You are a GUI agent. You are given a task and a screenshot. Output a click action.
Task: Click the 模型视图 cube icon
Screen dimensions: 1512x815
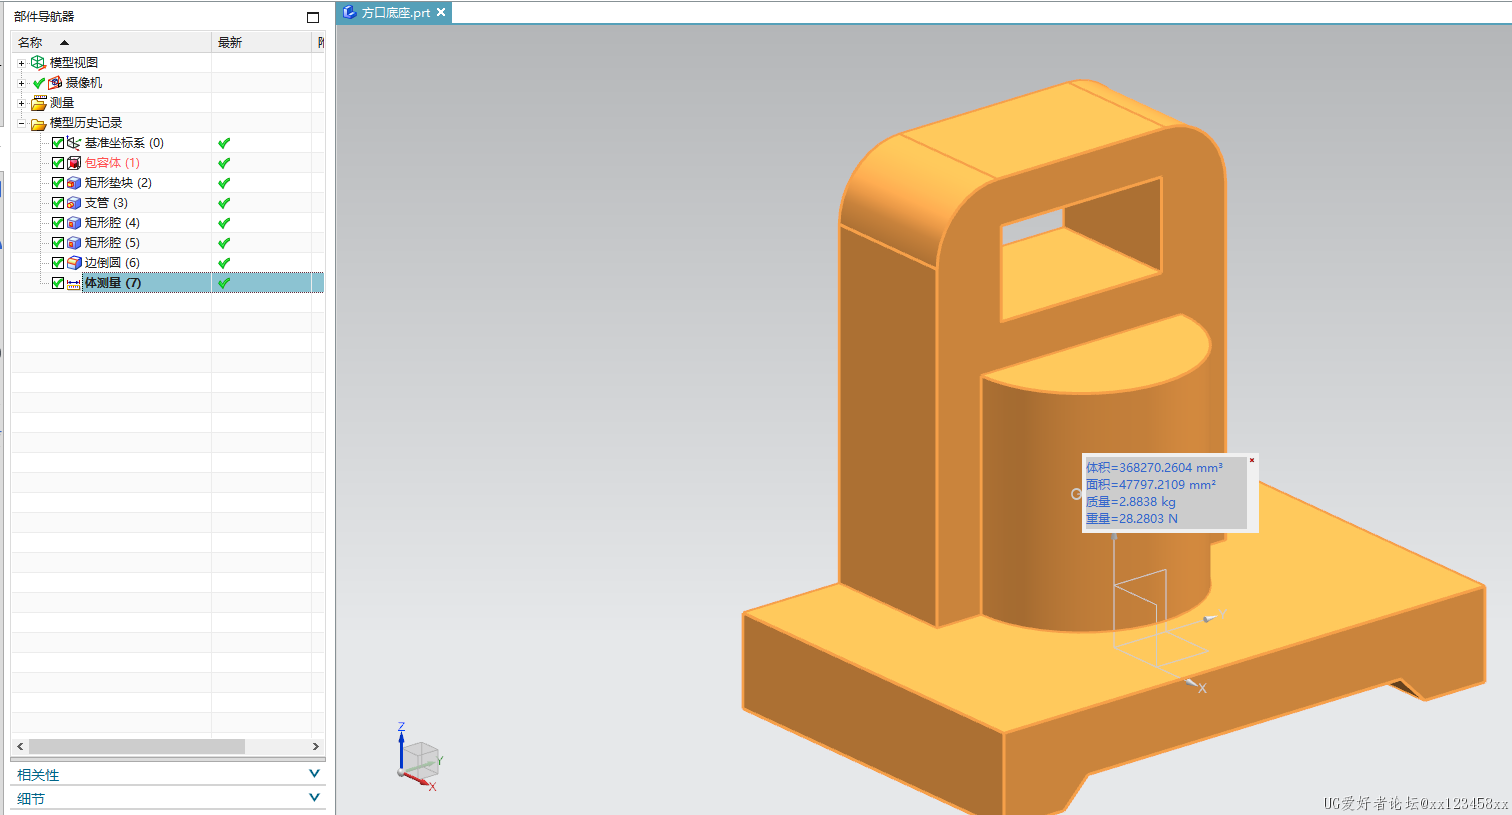[x=38, y=62]
